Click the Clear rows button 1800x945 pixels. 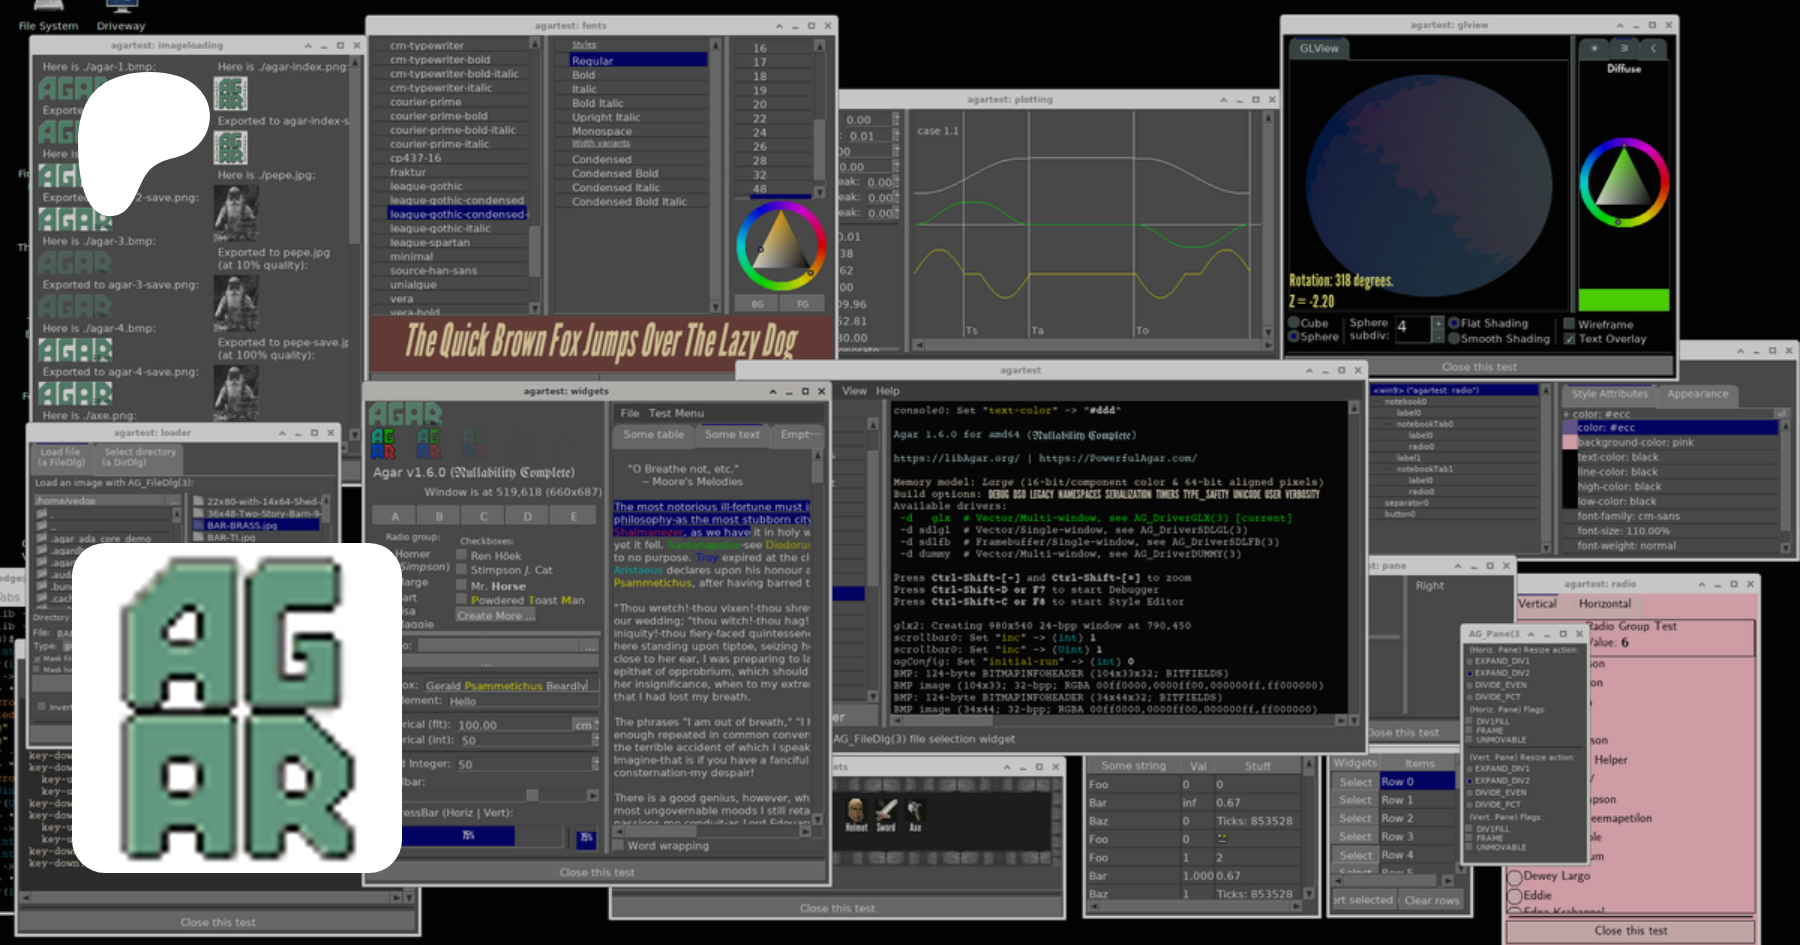pyautogui.click(x=1431, y=900)
